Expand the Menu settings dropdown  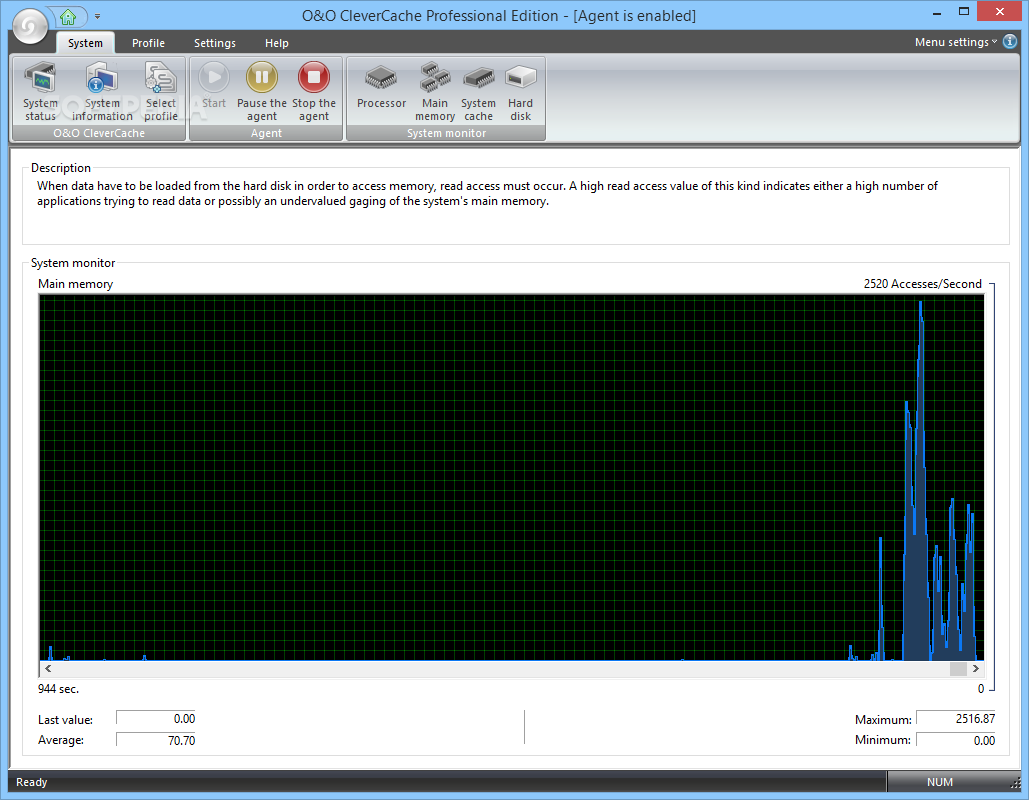956,42
